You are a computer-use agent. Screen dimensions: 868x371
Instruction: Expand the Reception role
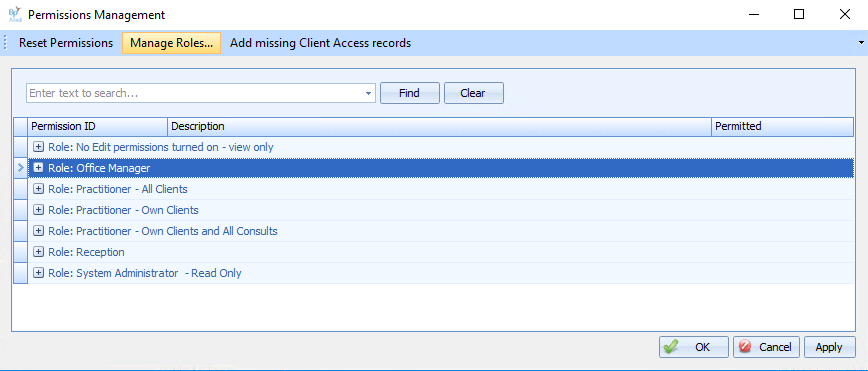[38, 252]
